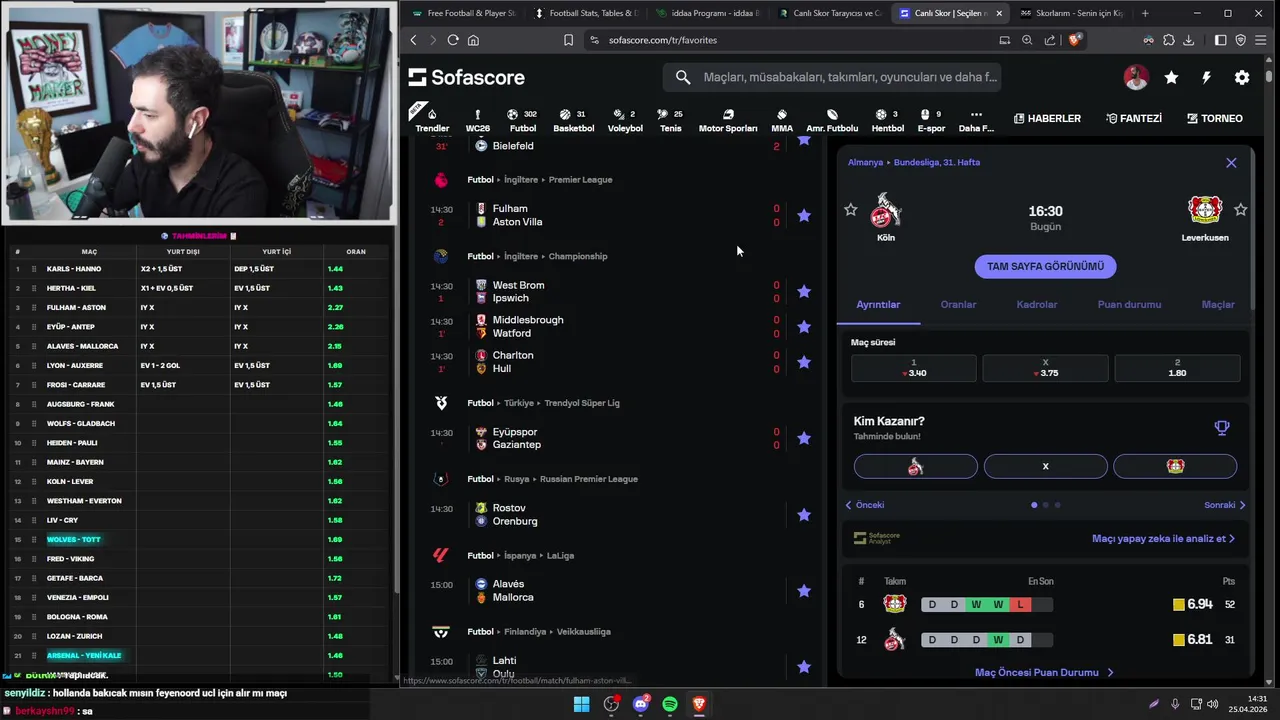Viewport: 1280px width, 720px height.
Task: Switch to the Maçlar tab
Action: pyautogui.click(x=1218, y=304)
